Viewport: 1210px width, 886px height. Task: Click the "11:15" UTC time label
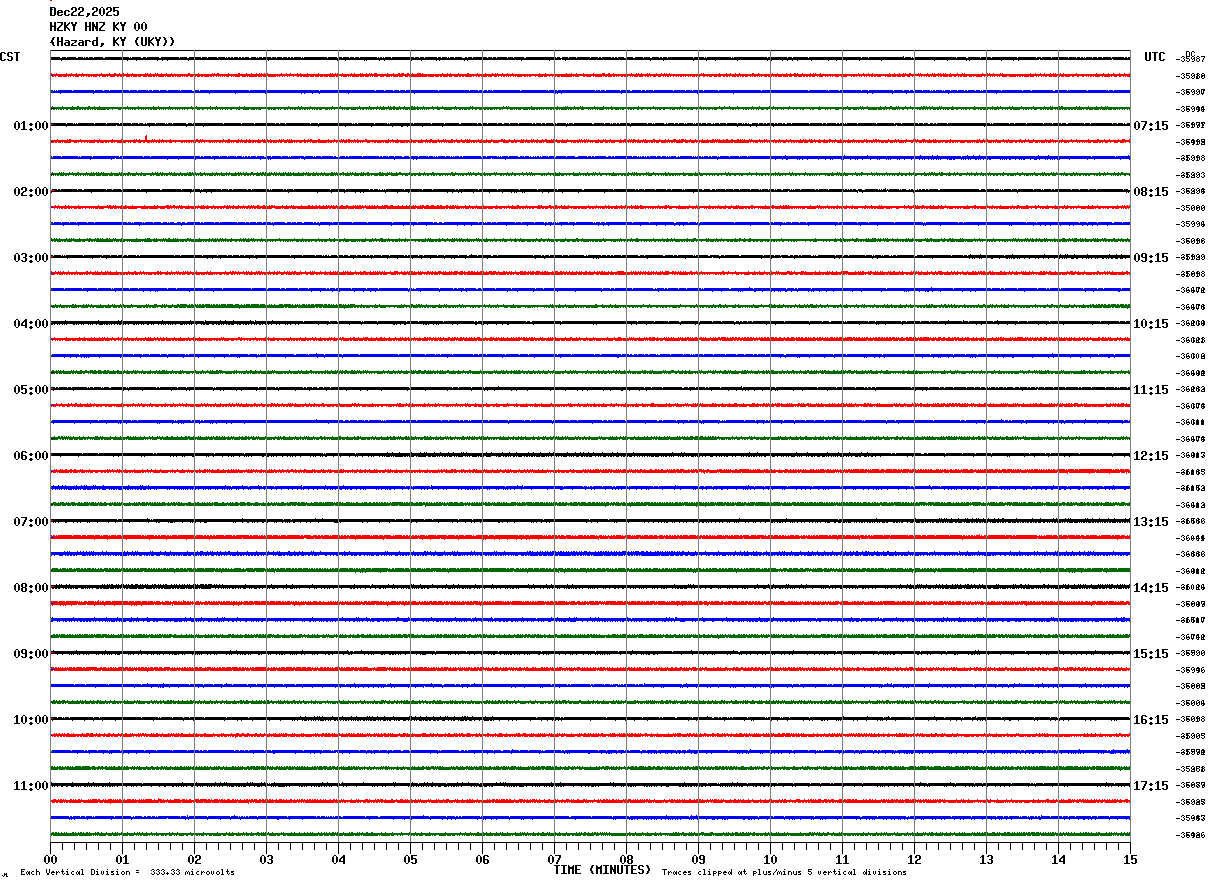click(x=1151, y=390)
